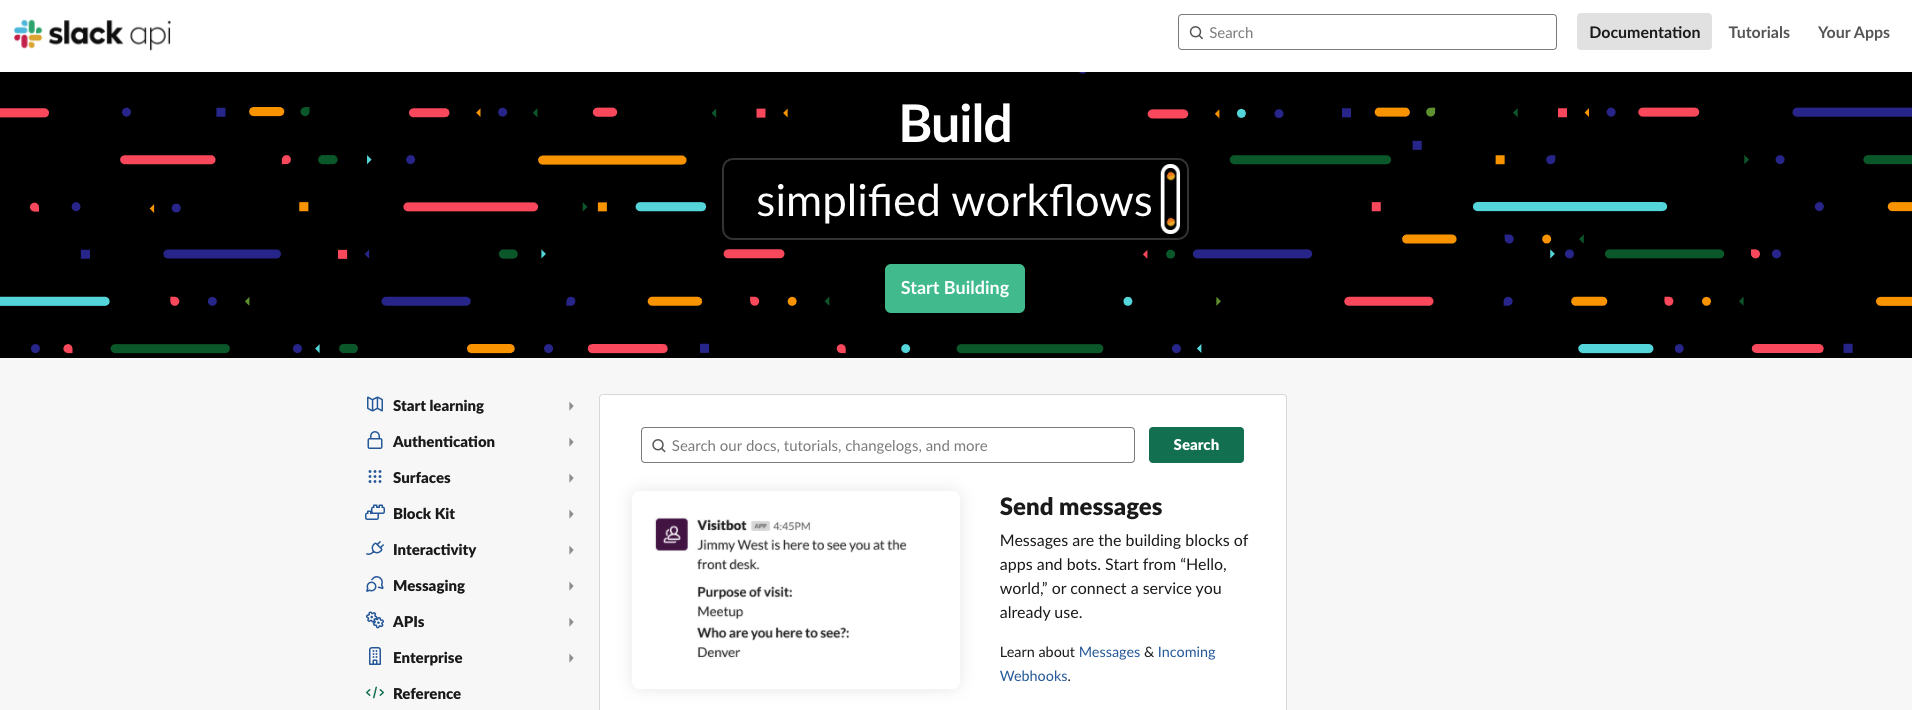
Task: Open Interactivity section
Action: coord(435,550)
